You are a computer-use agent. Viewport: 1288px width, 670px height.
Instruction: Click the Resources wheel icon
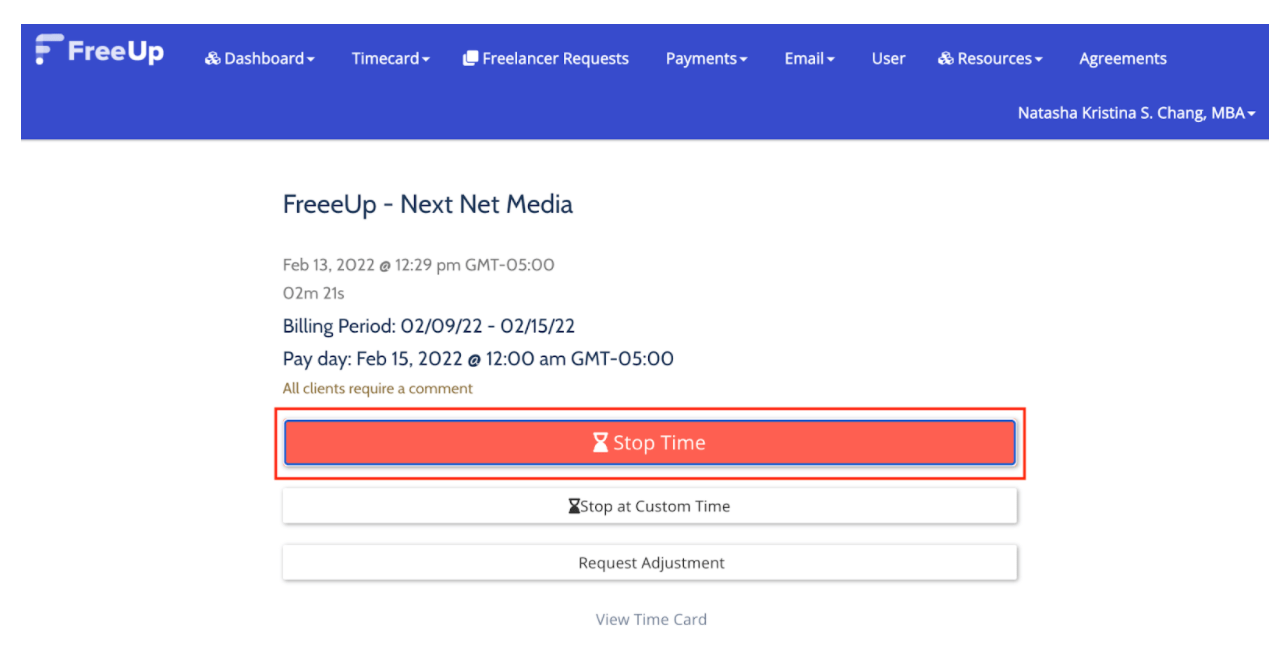(945, 58)
